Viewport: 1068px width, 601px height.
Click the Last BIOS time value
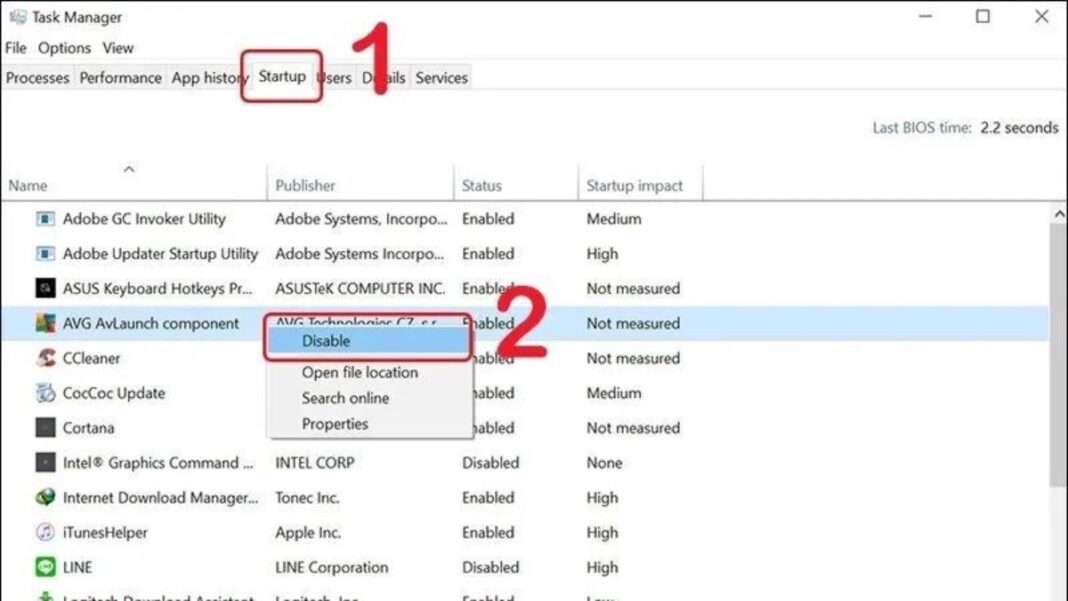tap(1019, 127)
